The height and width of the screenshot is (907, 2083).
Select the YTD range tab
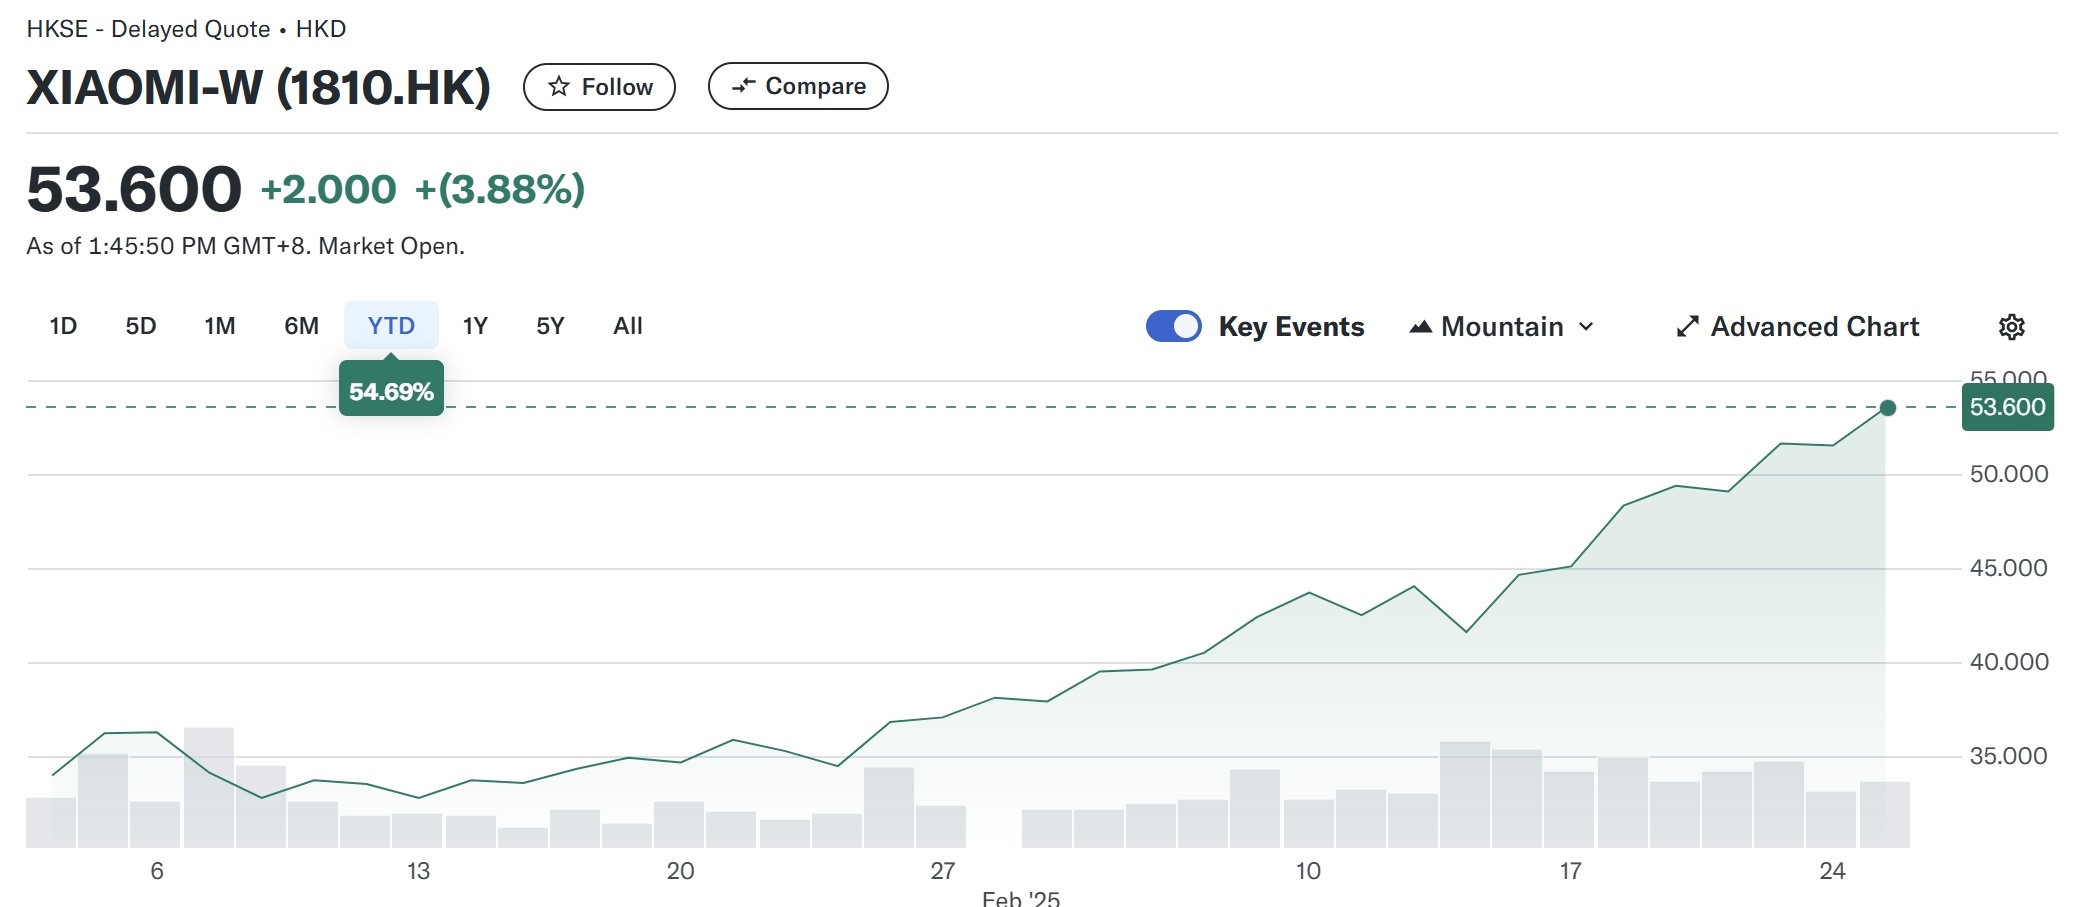tap(391, 326)
